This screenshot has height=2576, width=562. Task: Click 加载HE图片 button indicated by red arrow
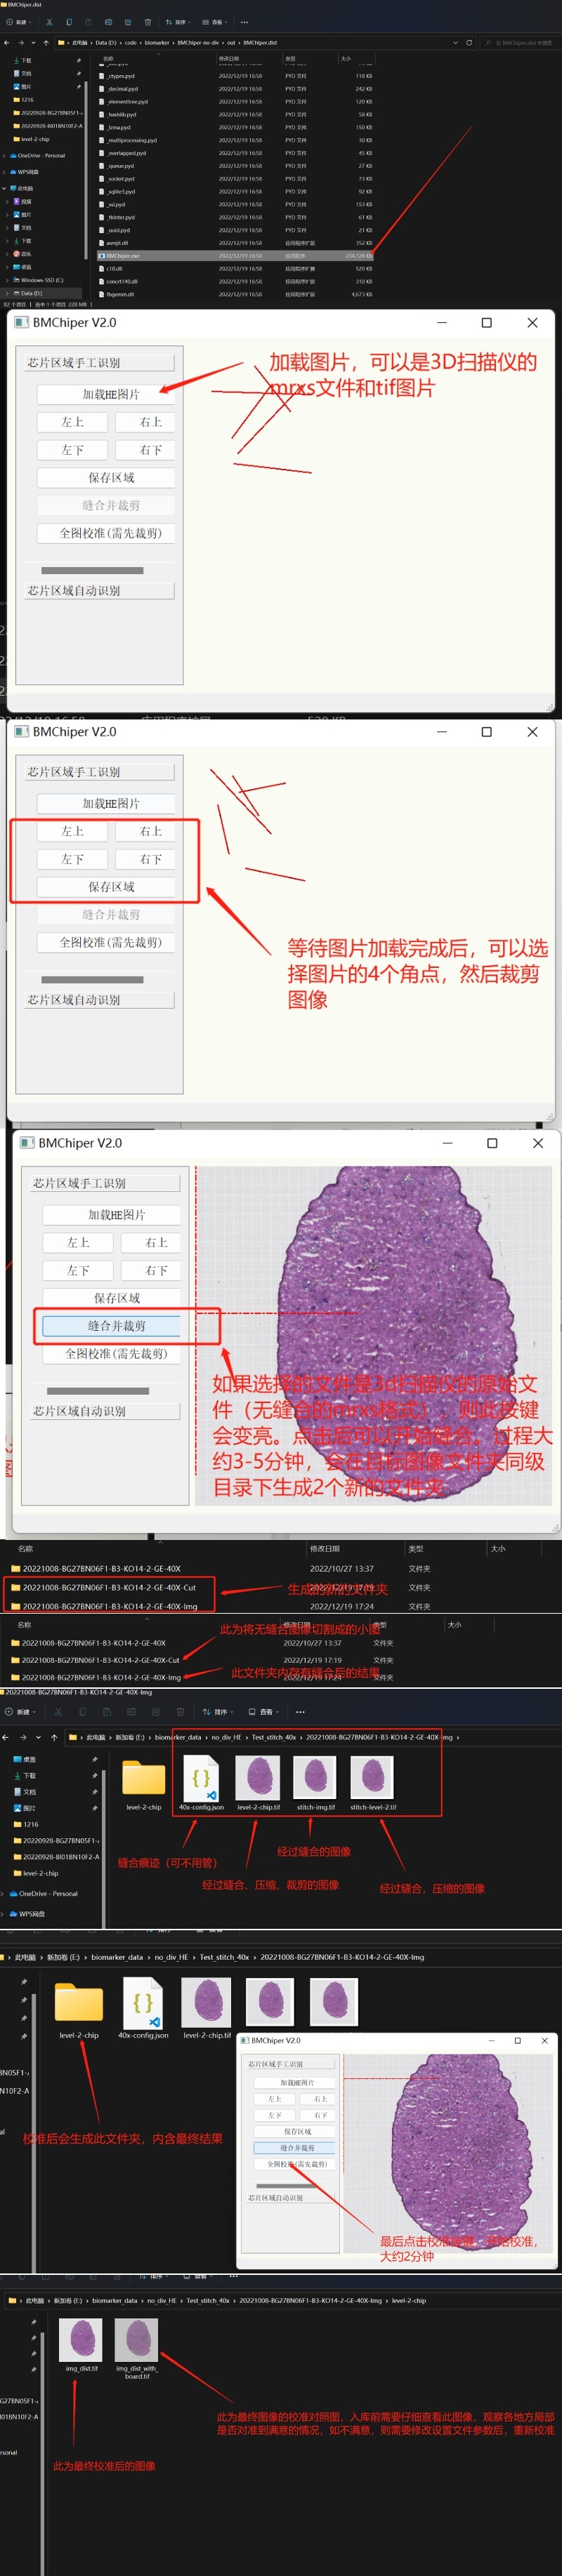pos(110,394)
